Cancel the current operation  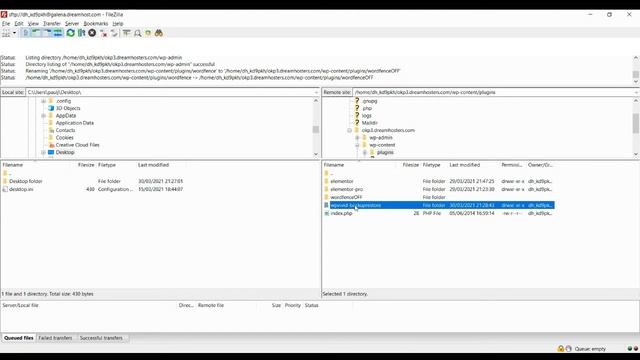92,33
